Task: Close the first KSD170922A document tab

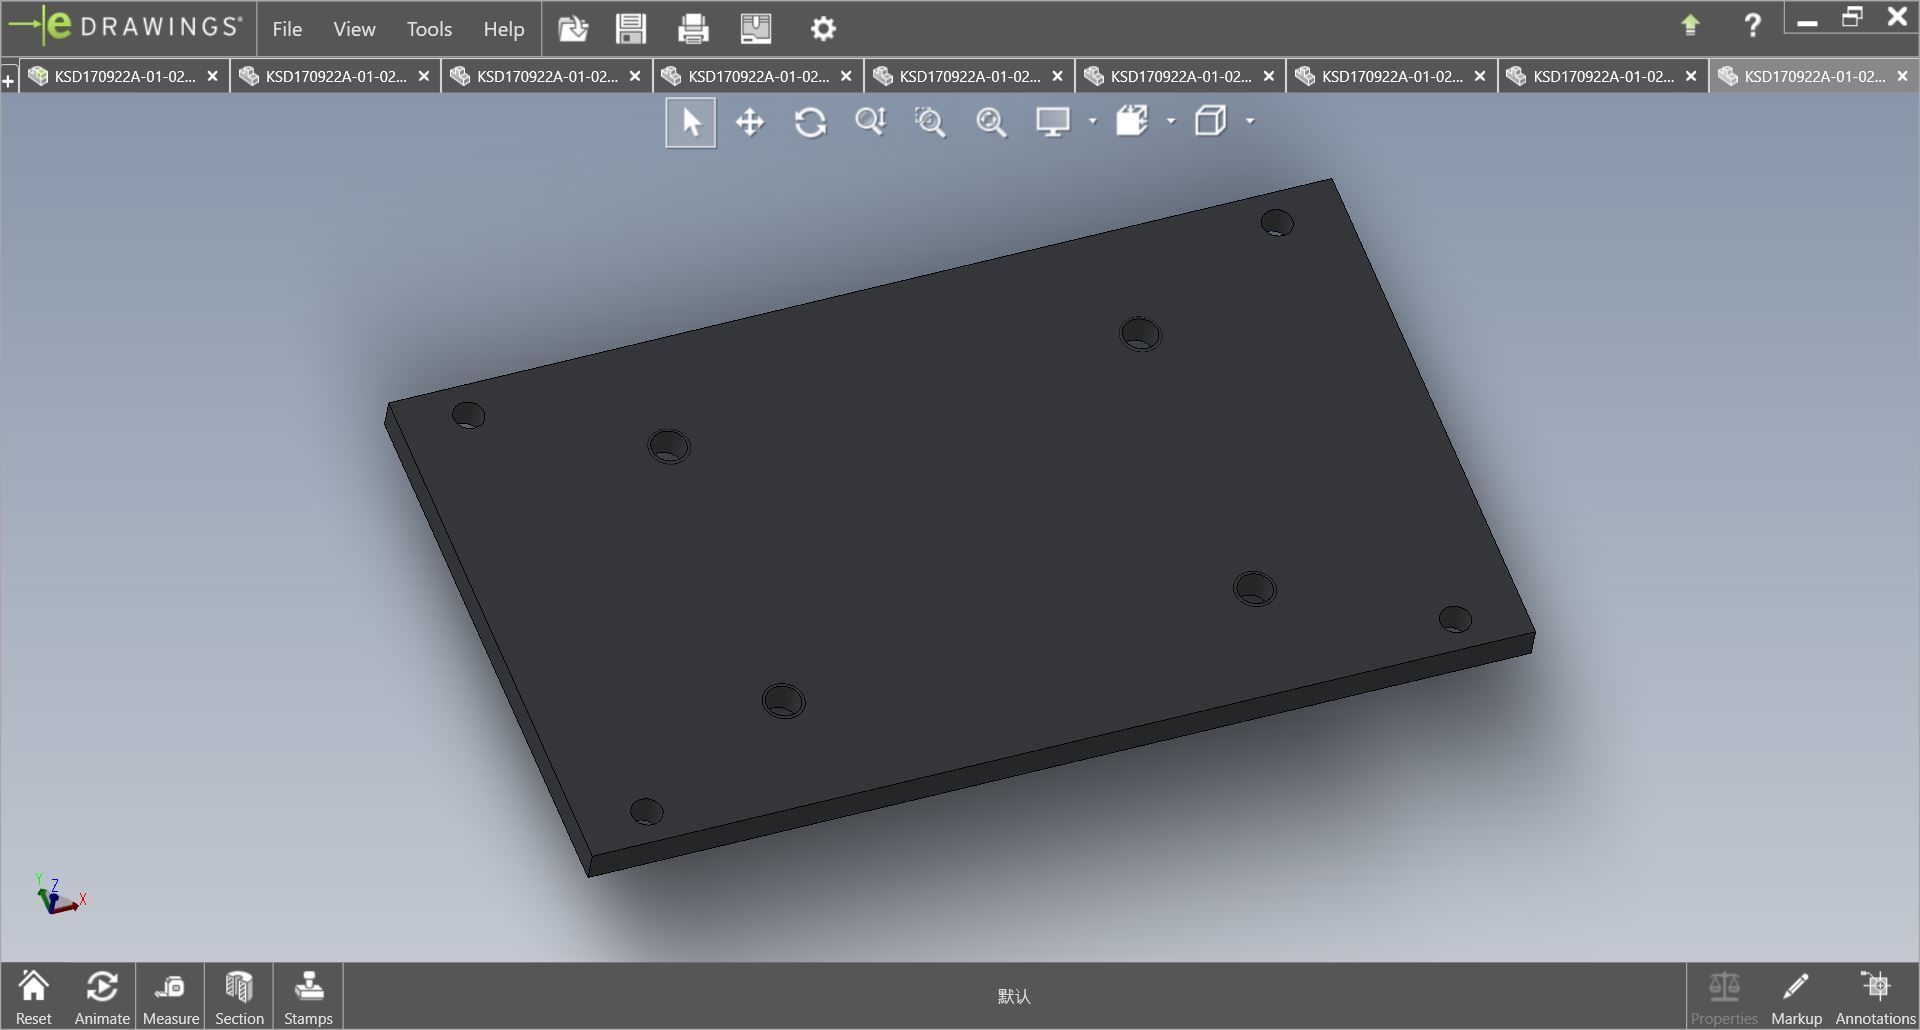Action: [x=212, y=76]
